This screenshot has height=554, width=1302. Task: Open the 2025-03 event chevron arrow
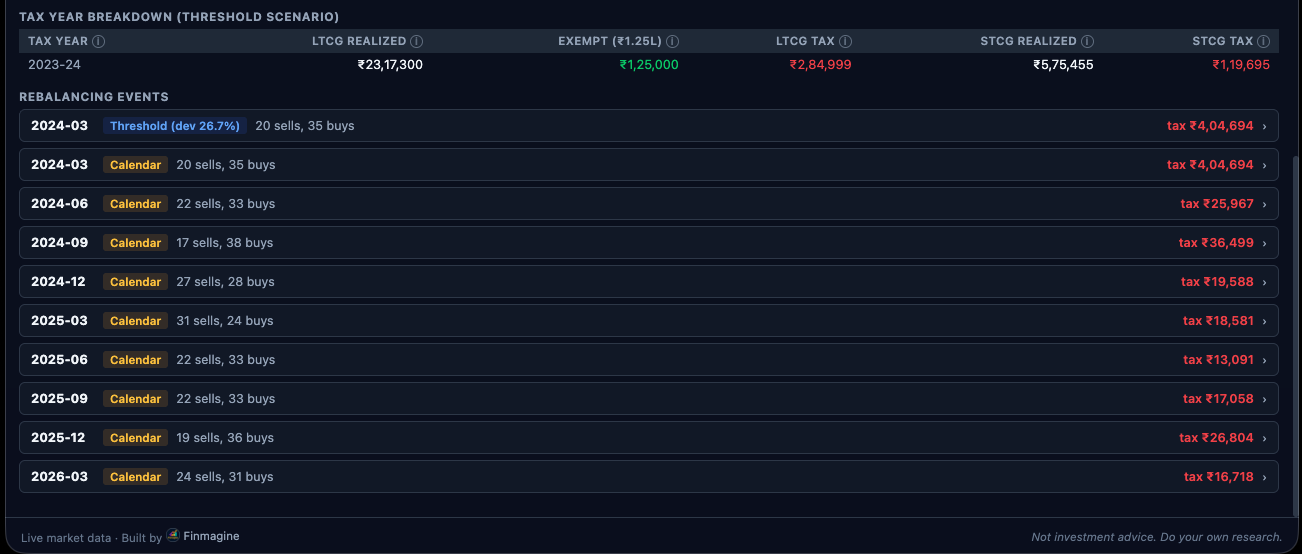(x=1265, y=321)
